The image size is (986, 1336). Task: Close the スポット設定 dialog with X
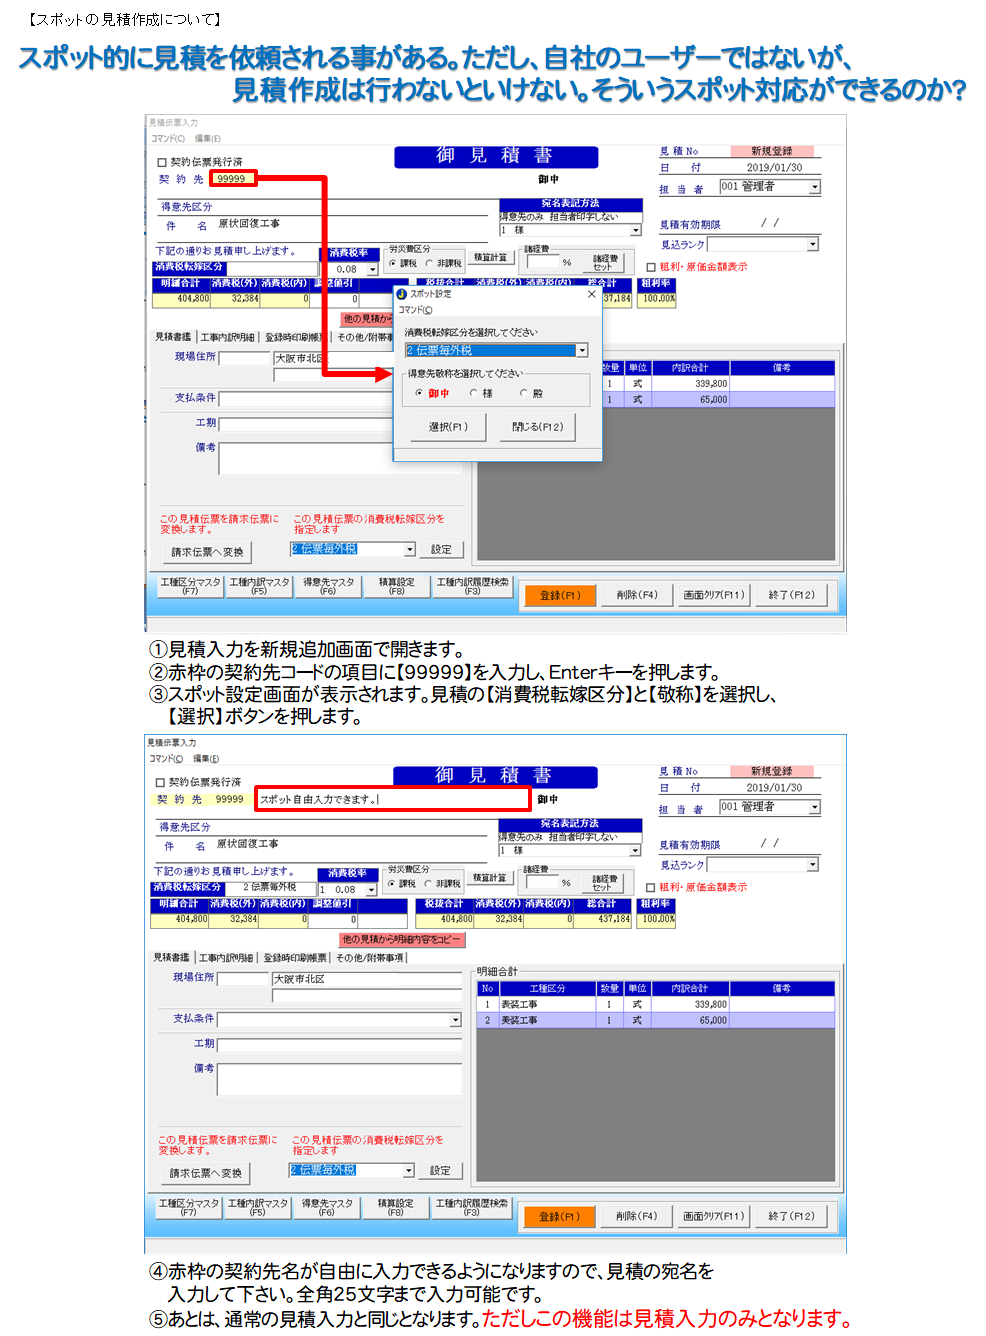pos(591,294)
